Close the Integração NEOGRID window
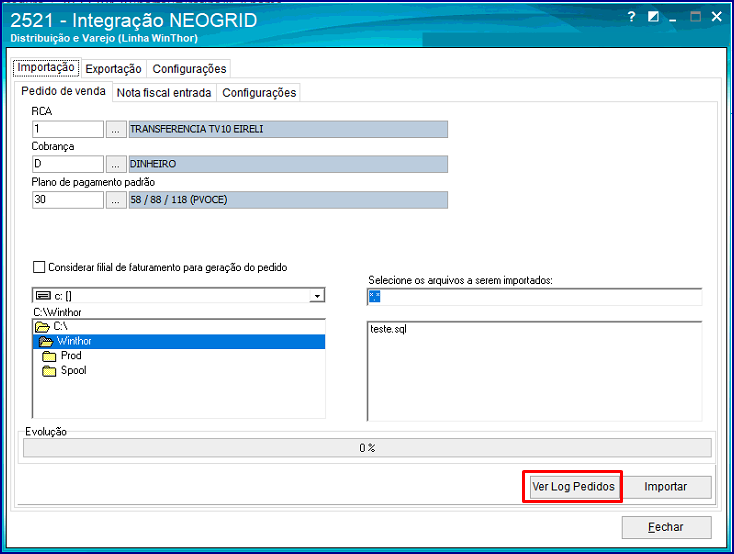The height and width of the screenshot is (554, 734). (716, 17)
